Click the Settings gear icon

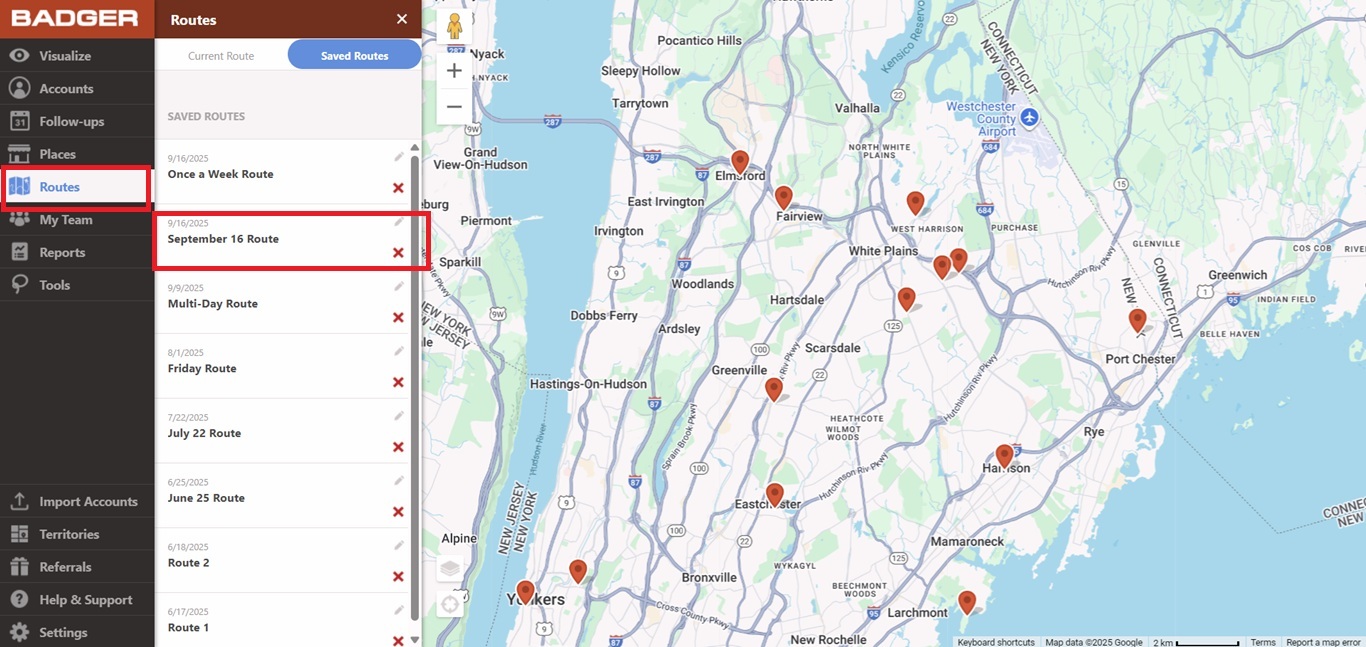[19, 632]
